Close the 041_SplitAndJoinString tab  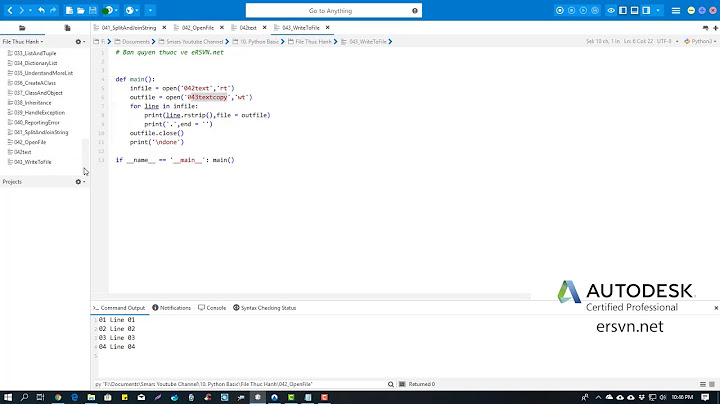point(164,28)
